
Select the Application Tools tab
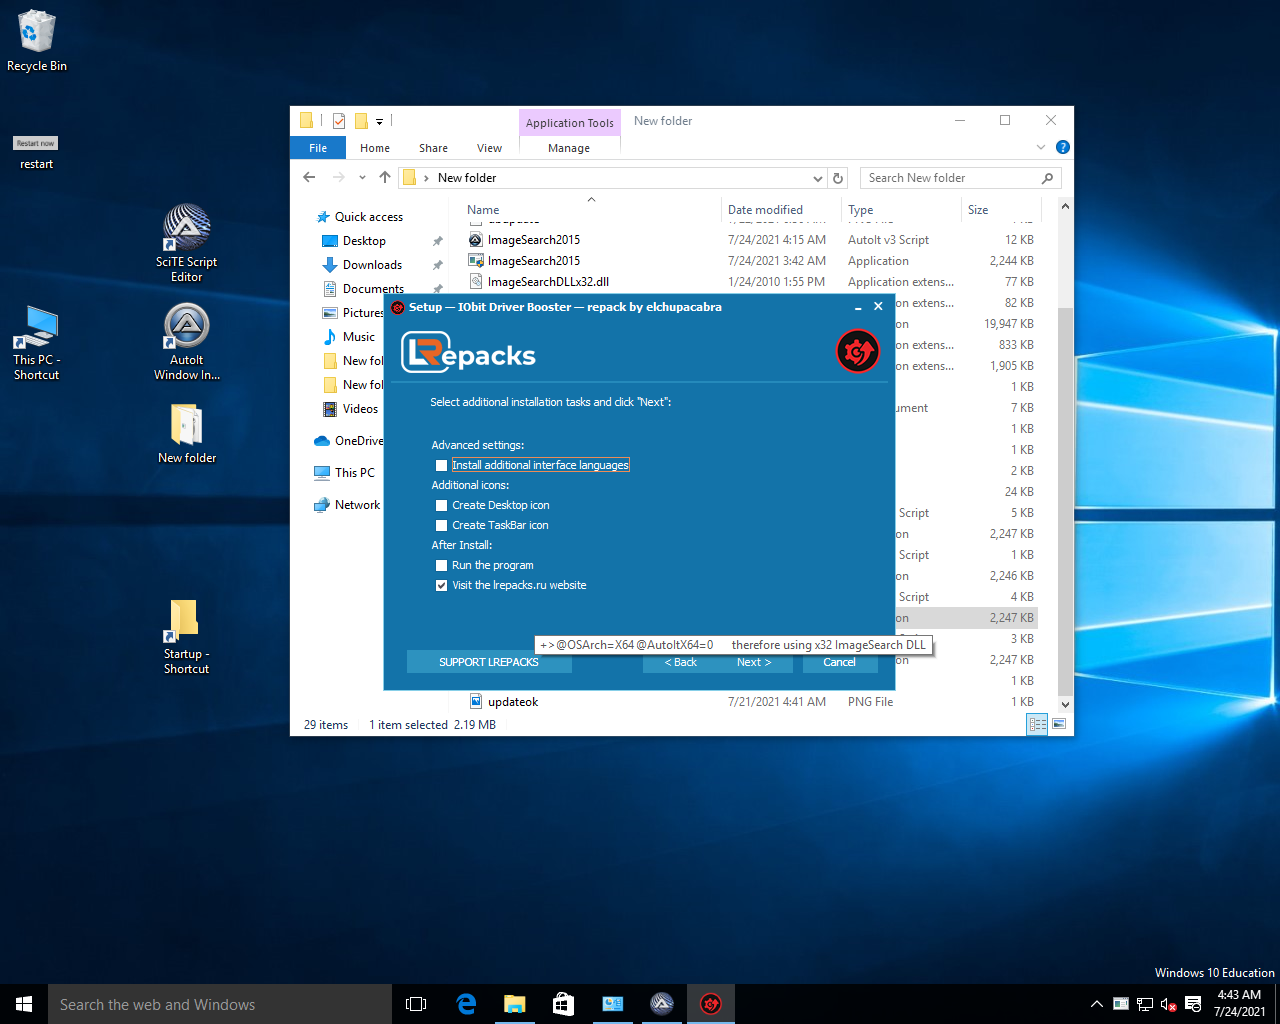click(570, 122)
